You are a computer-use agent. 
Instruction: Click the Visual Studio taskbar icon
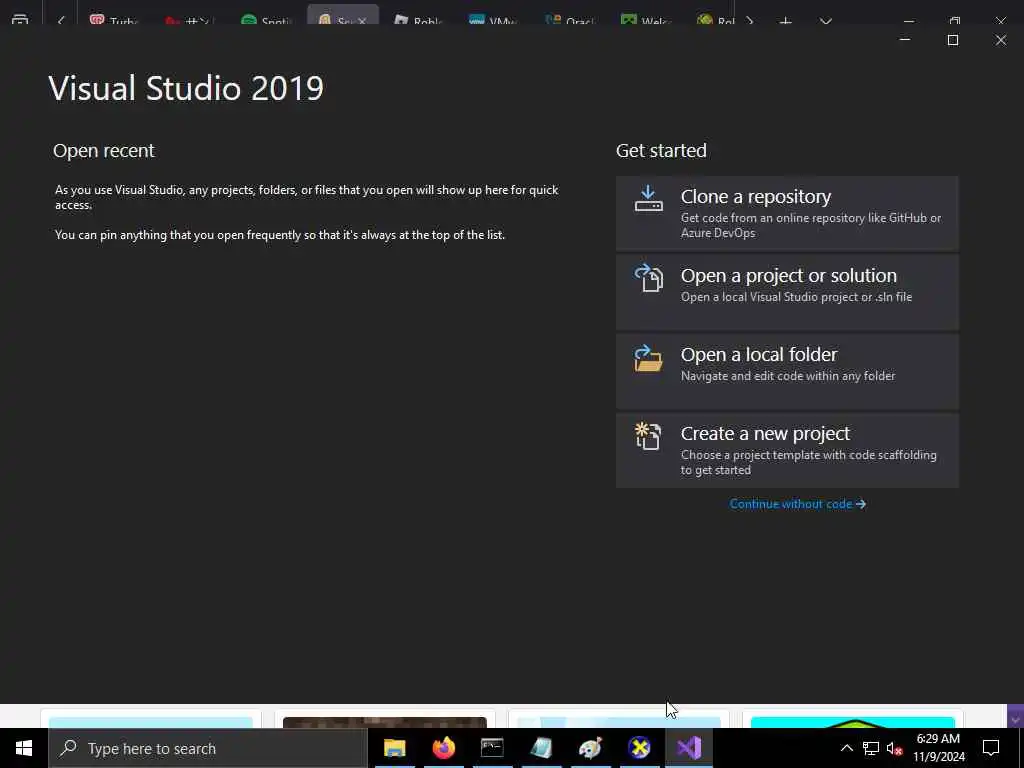click(x=688, y=748)
